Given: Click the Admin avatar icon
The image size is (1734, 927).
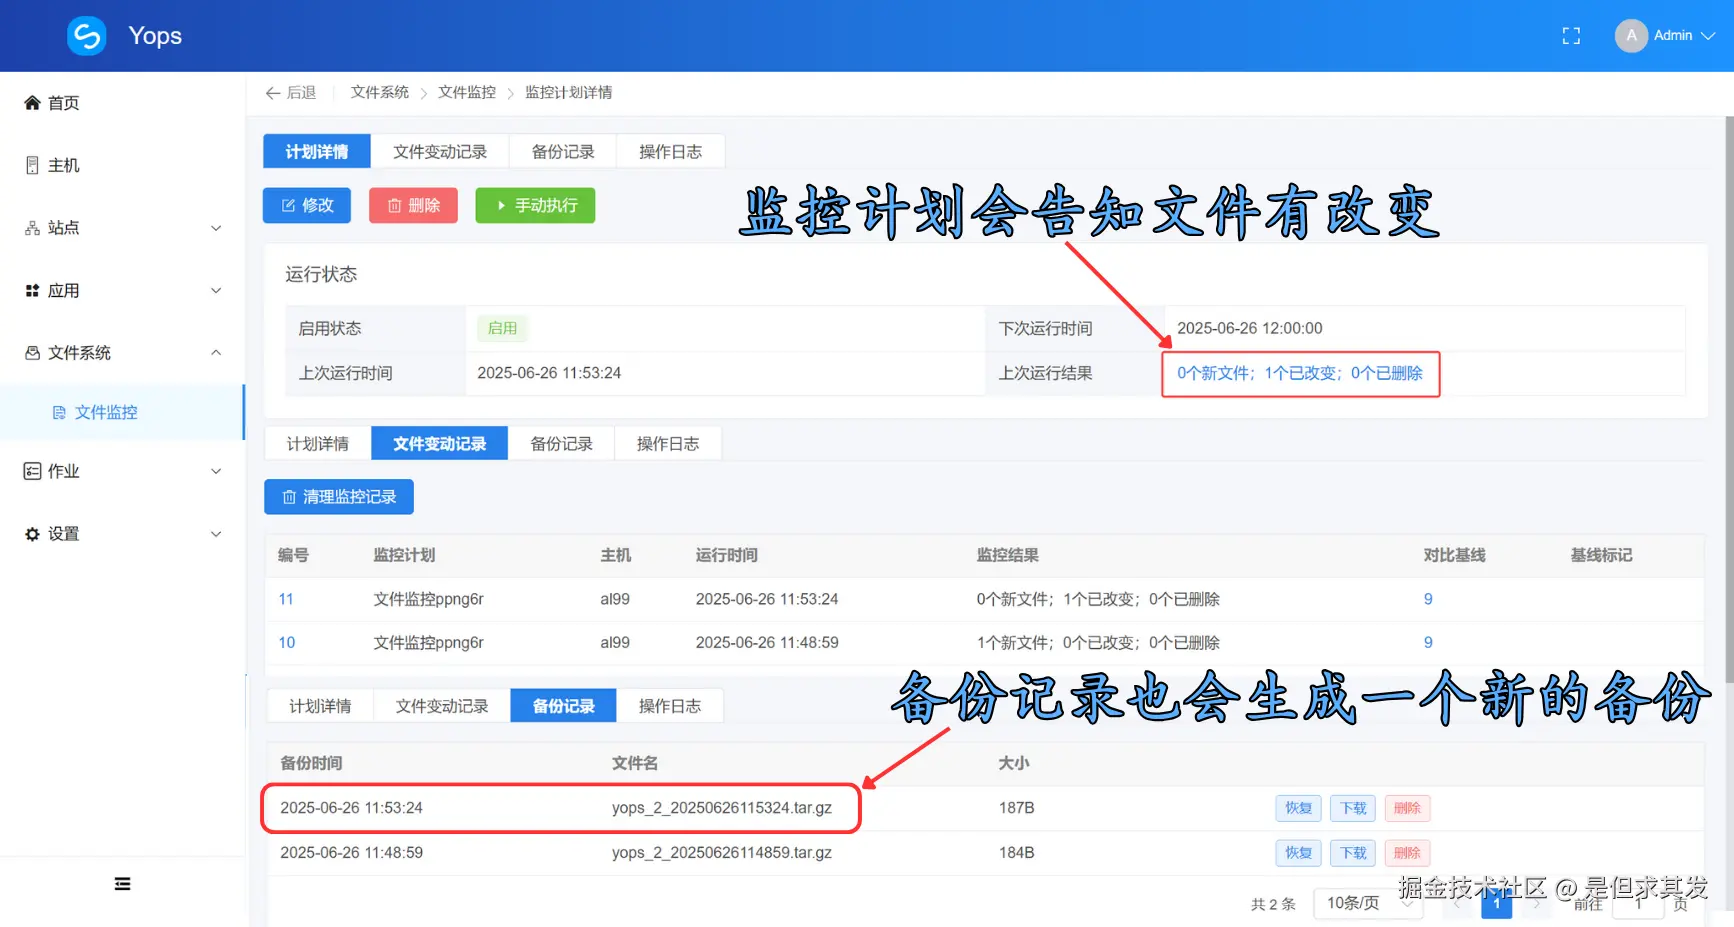Looking at the screenshot, I should (x=1630, y=35).
